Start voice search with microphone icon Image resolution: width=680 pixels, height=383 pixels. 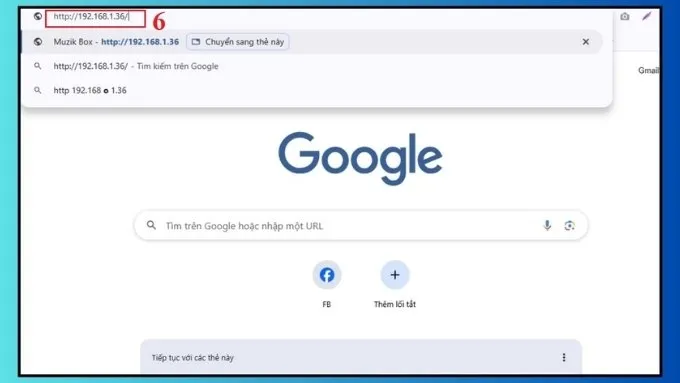tap(547, 226)
